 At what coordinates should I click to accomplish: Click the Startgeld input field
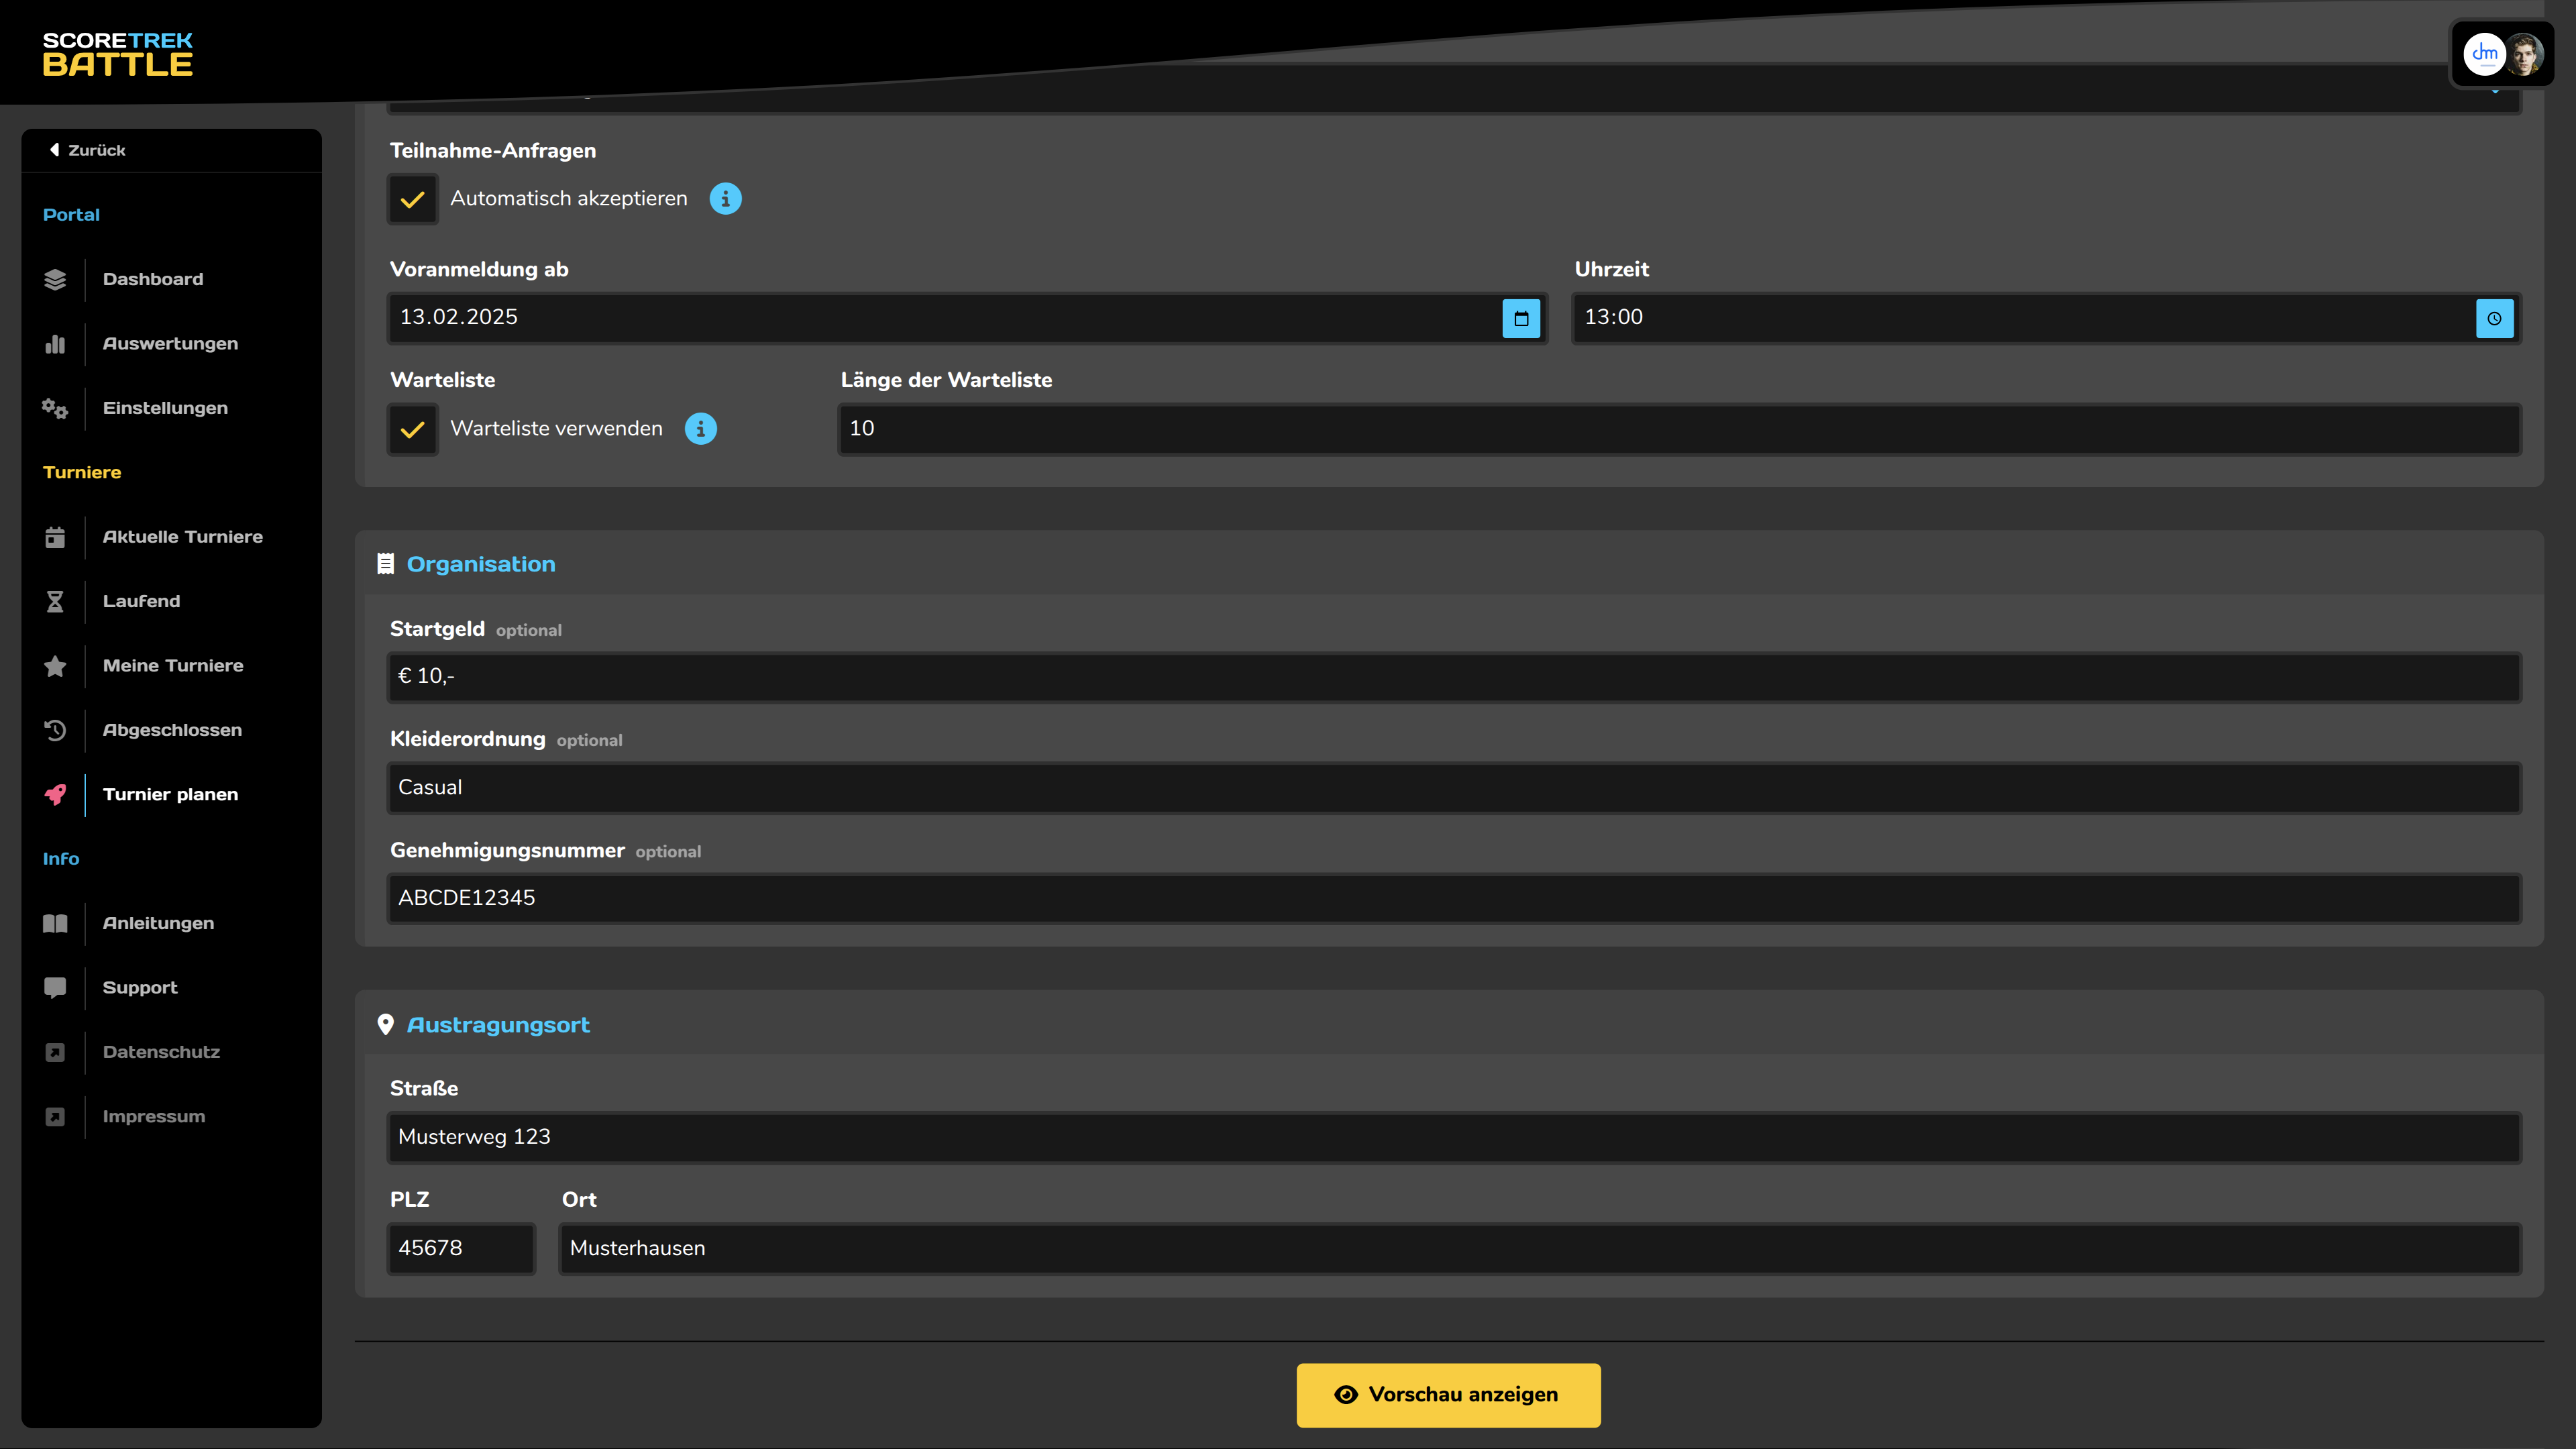point(1453,677)
